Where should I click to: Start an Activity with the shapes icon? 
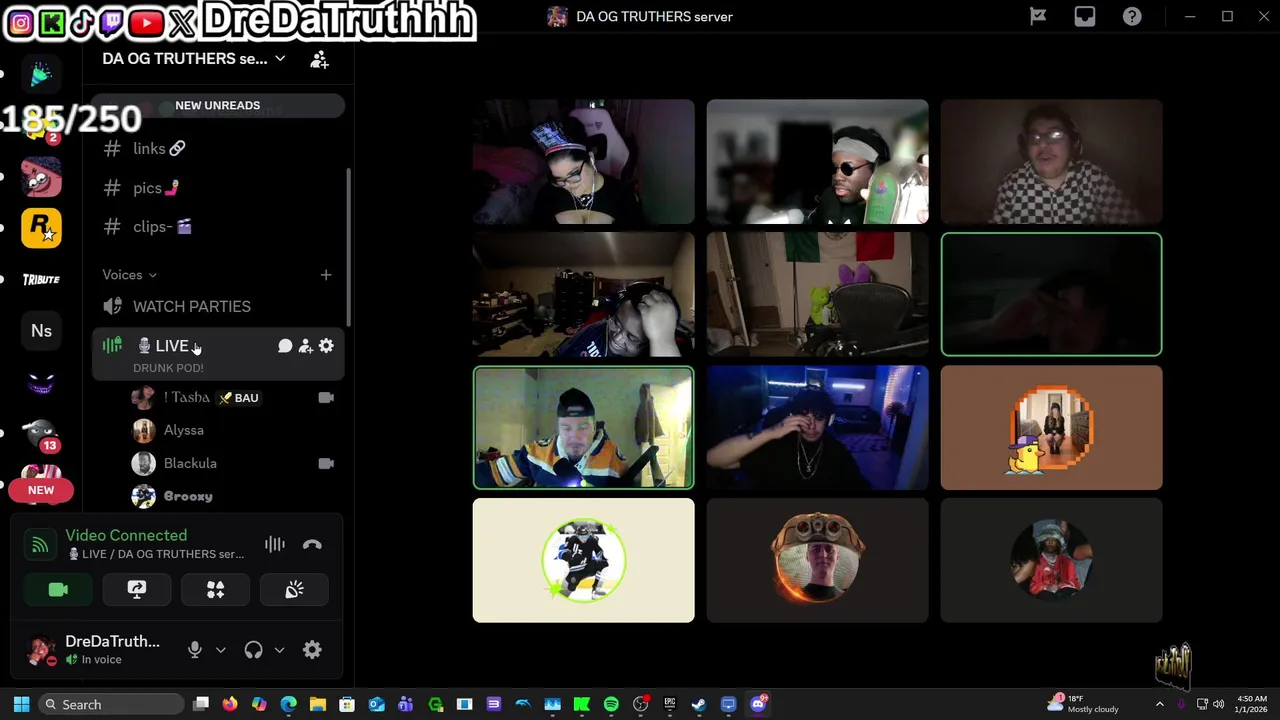click(215, 590)
